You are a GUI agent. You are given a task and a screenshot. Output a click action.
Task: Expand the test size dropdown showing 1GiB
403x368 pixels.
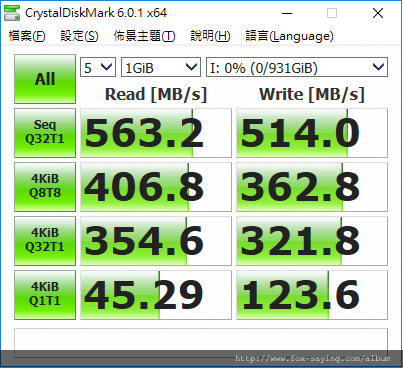click(x=161, y=67)
